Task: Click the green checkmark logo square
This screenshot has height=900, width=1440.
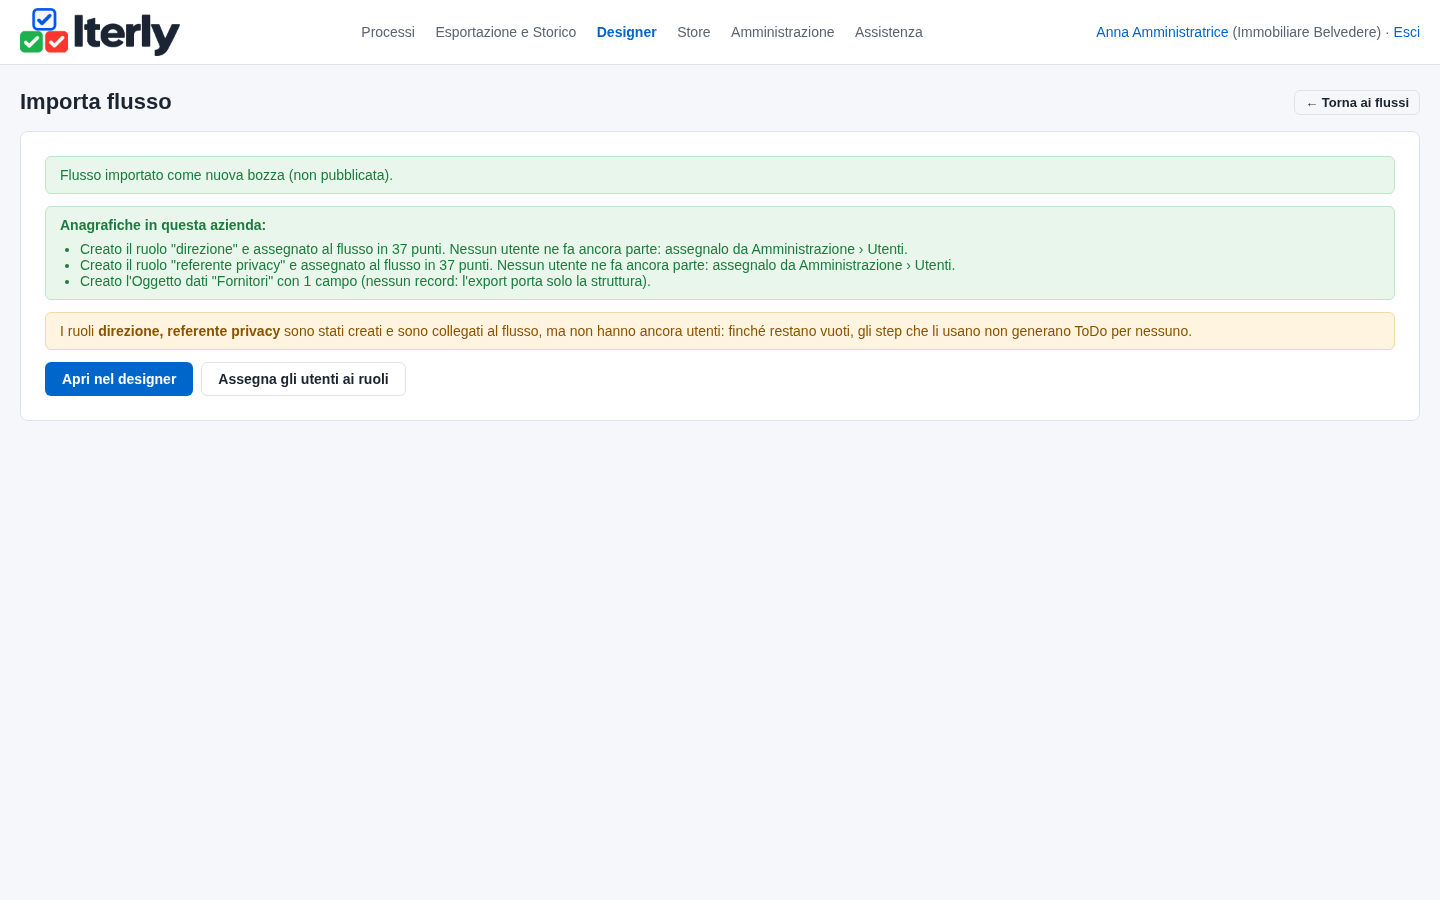Action: (x=31, y=42)
